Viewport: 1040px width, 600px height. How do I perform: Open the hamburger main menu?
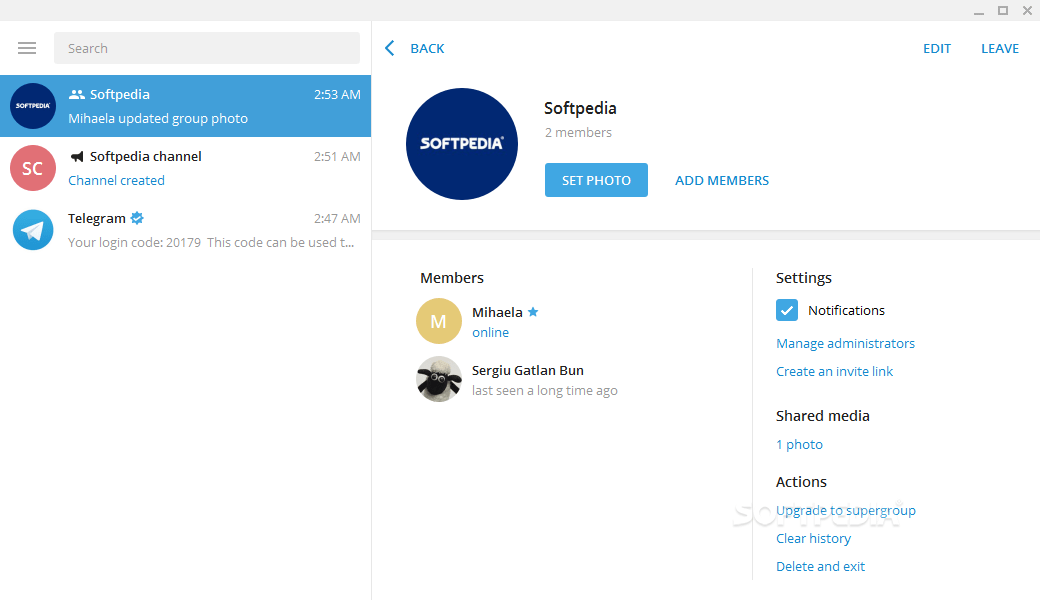(x=27, y=48)
